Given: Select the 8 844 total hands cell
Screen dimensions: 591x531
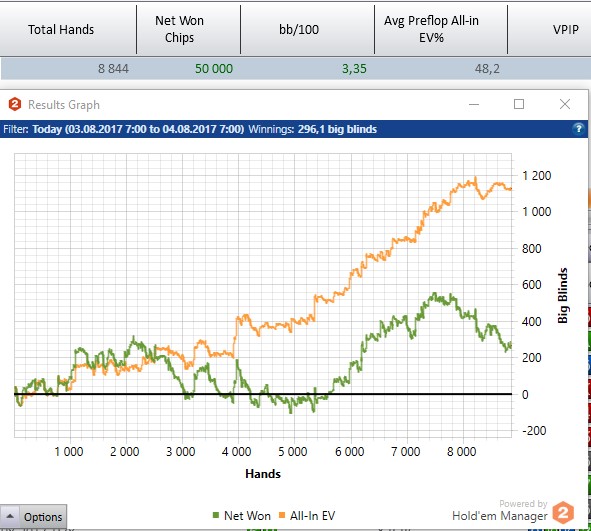Looking at the screenshot, I should tap(113, 69).
